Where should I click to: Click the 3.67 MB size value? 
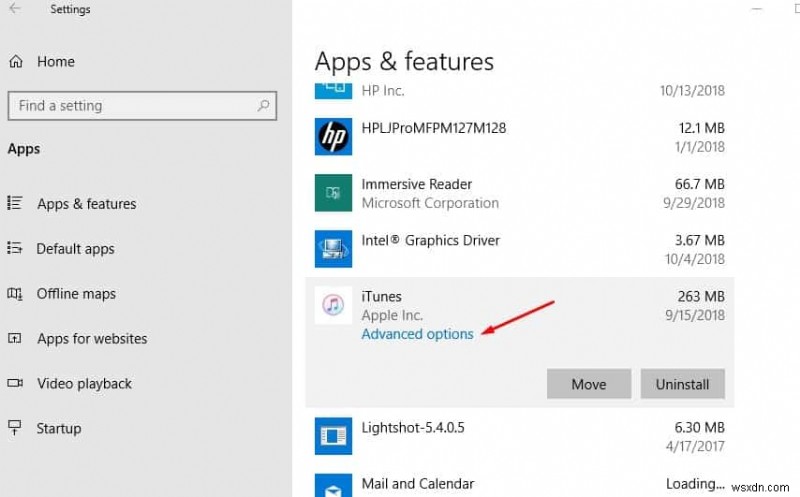point(699,240)
